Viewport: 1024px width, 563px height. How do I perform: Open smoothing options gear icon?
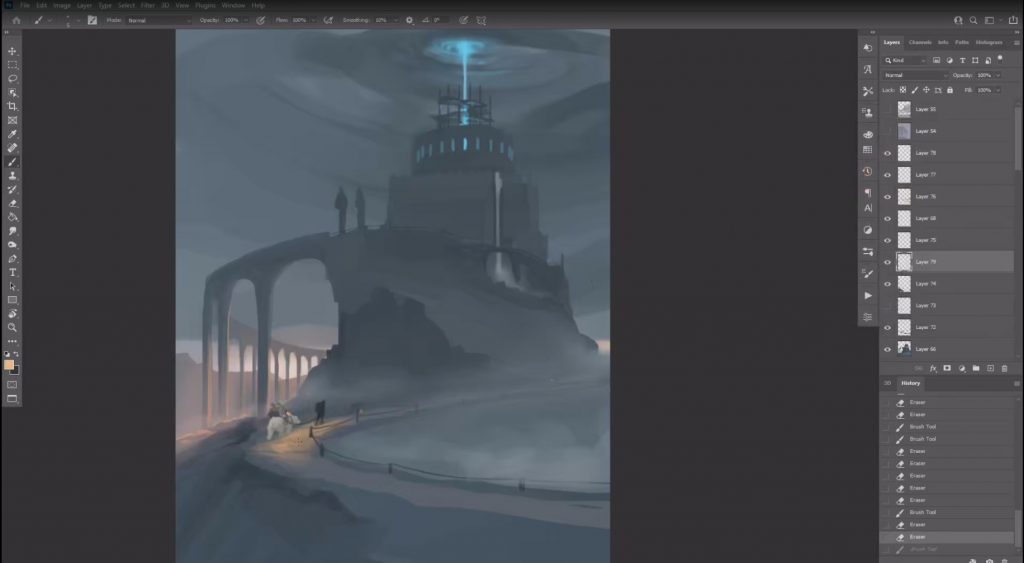409,20
